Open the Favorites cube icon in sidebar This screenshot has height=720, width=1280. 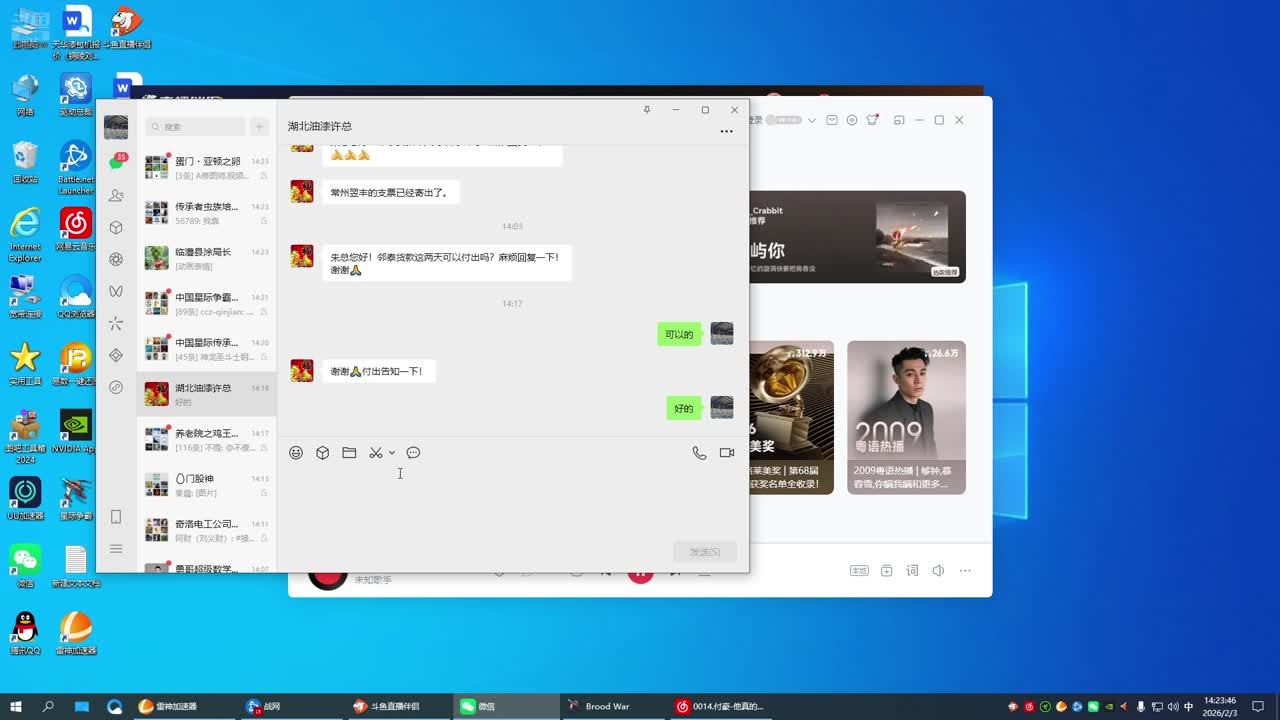(116, 228)
